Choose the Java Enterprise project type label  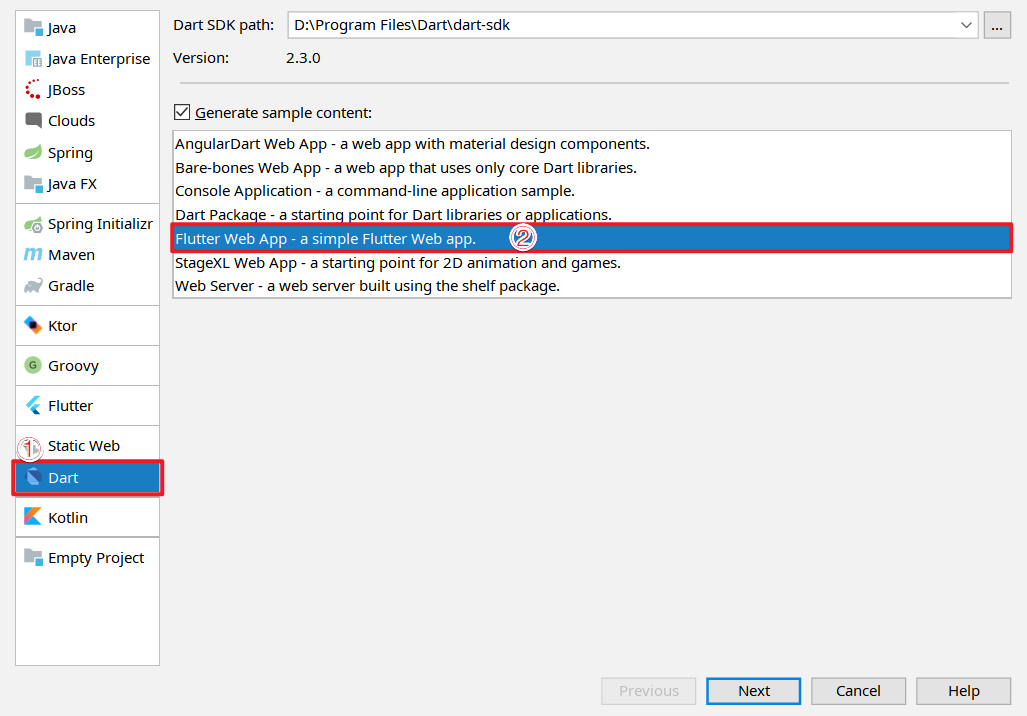pyautogui.click(x=99, y=59)
